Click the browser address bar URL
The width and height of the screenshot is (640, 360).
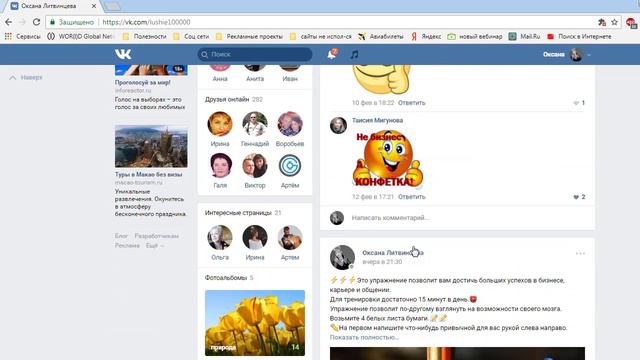tap(146, 22)
